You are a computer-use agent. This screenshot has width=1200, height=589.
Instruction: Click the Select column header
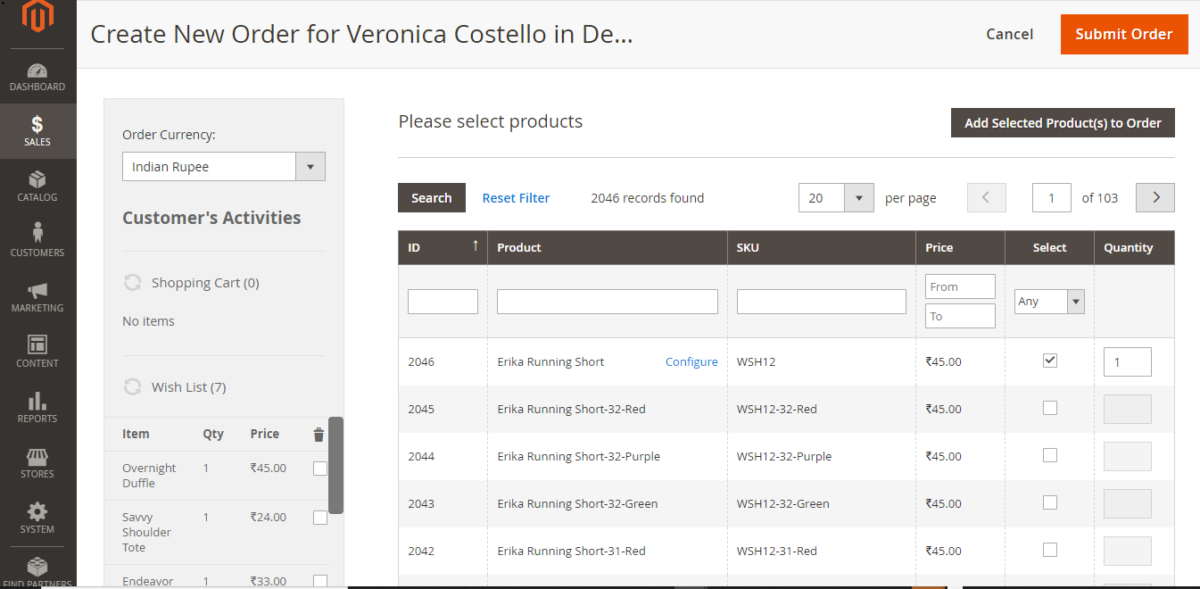coord(1049,248)
